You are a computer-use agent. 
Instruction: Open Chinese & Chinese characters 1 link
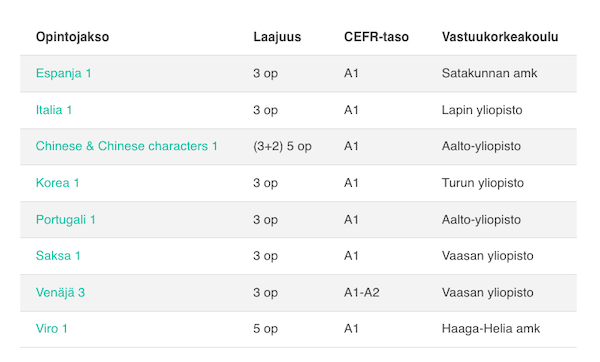pyautogui.click(x=126, y=146)
